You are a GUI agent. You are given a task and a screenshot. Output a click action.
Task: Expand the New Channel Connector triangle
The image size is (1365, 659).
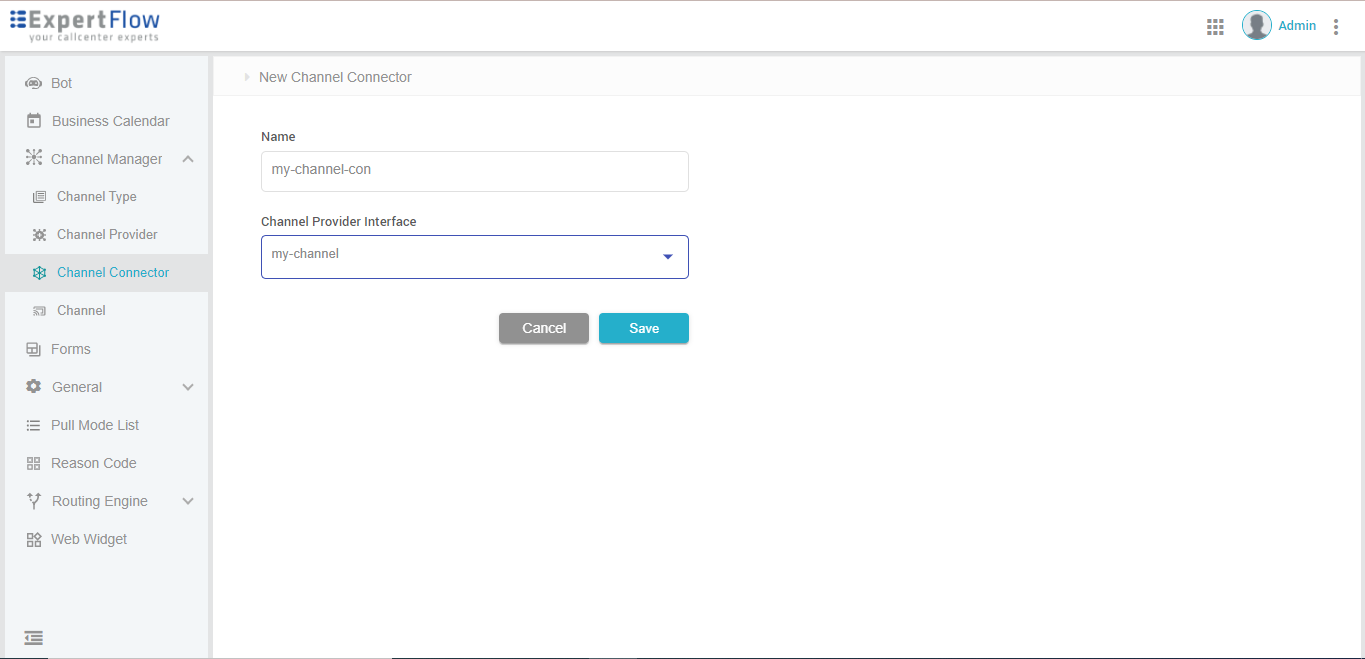pyautogui.click(x=247, y=77)
